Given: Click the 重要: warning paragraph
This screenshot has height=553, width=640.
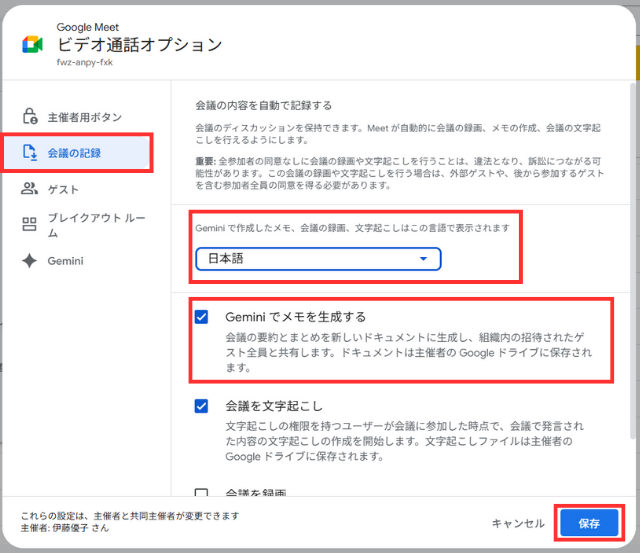Looking at the screenshot, I should click(399, 173).
